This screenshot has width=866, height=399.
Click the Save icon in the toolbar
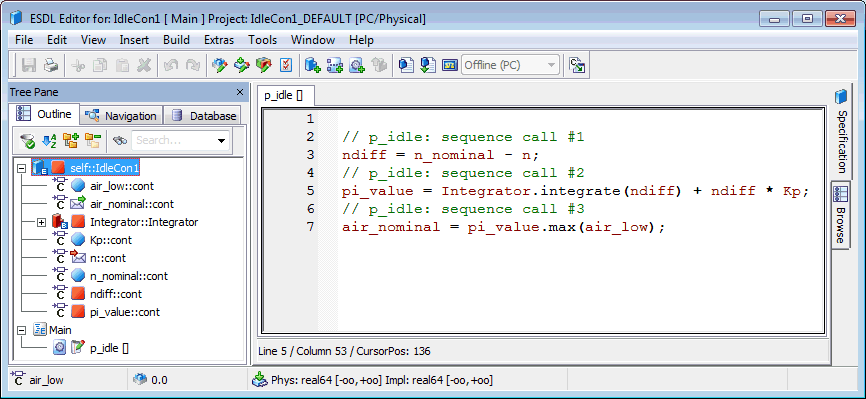[x=29, y=65]
